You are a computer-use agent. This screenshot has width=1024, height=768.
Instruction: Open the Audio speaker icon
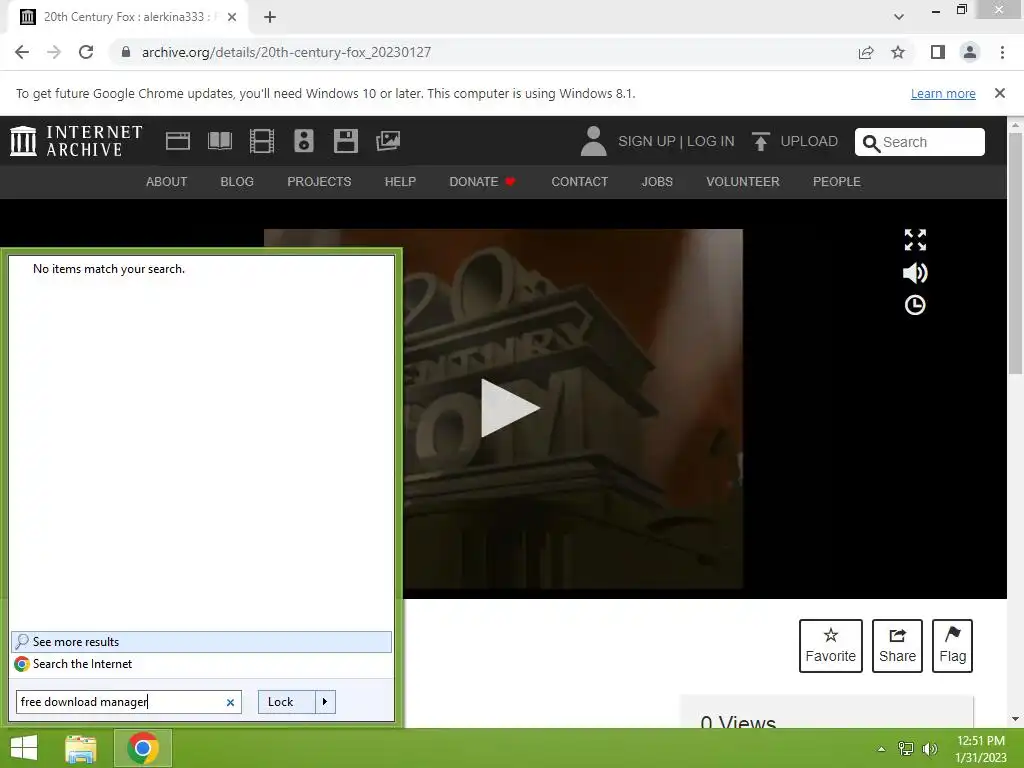point(304,141)
